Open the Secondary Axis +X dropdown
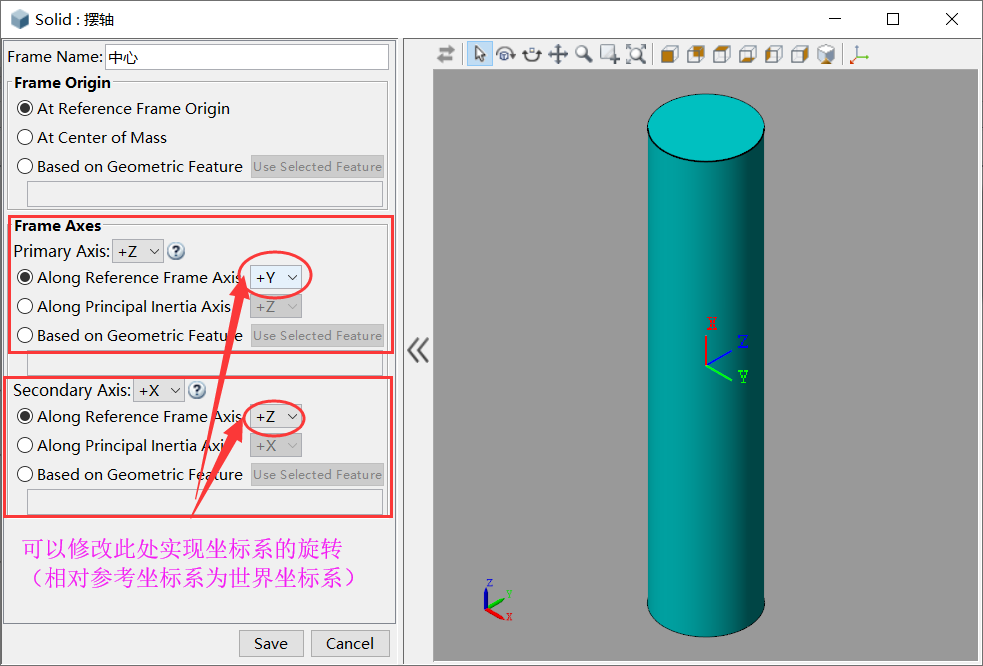This screenshot has width=983, height=666. tap(158, 390)
